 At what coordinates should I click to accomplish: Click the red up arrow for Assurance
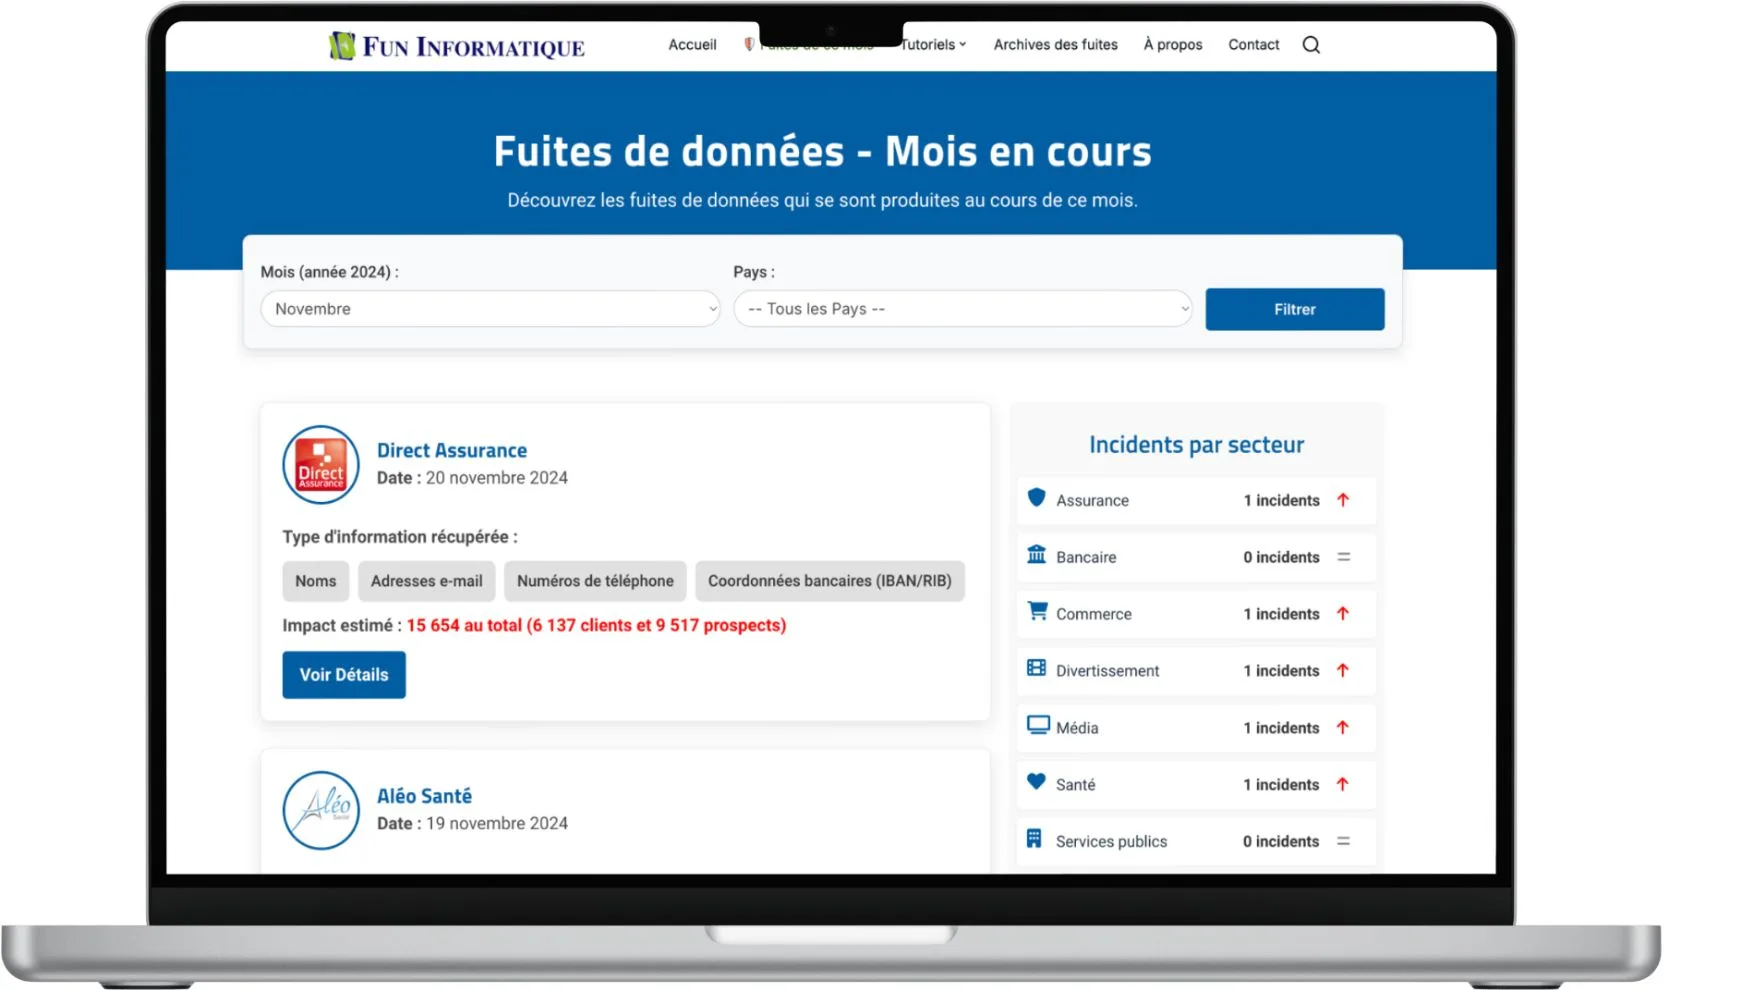1343,500
